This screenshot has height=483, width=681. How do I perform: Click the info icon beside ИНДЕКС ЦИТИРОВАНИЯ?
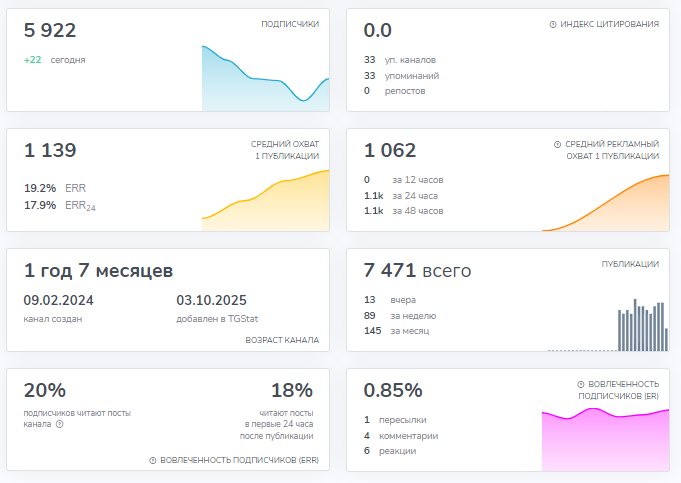(x=553, y=24)
